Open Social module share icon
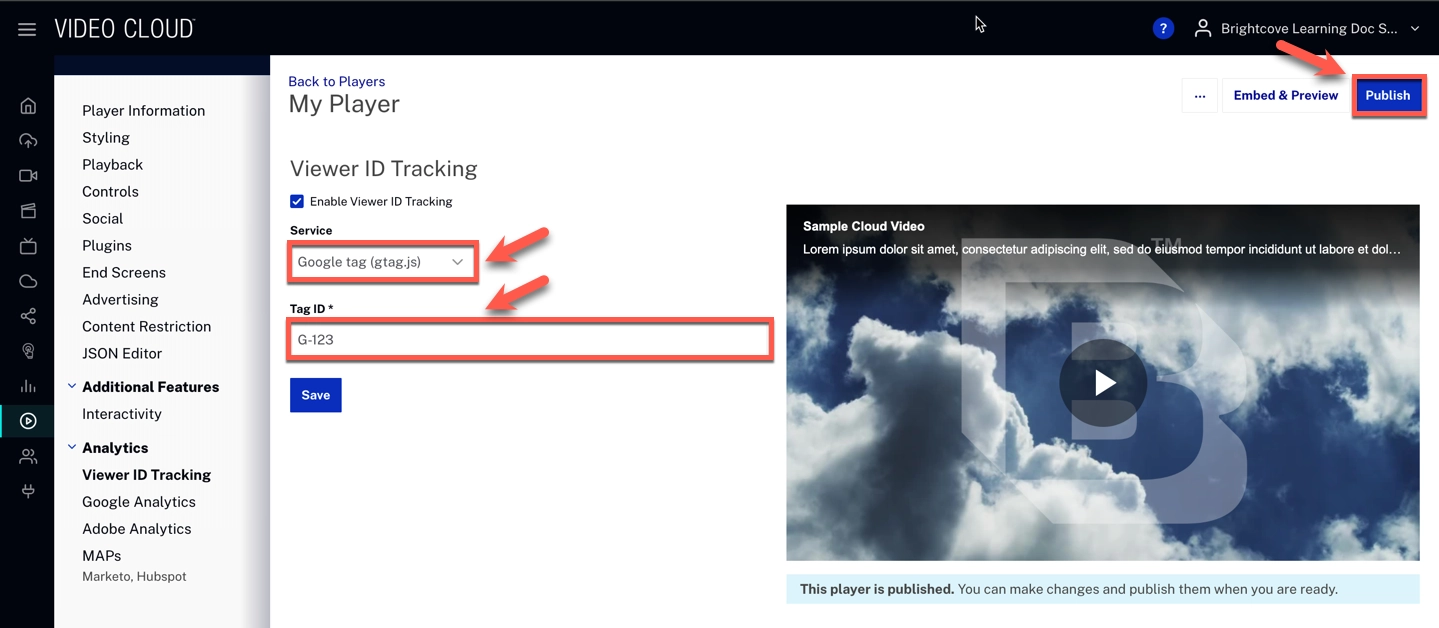 click(x=28, y=316)
